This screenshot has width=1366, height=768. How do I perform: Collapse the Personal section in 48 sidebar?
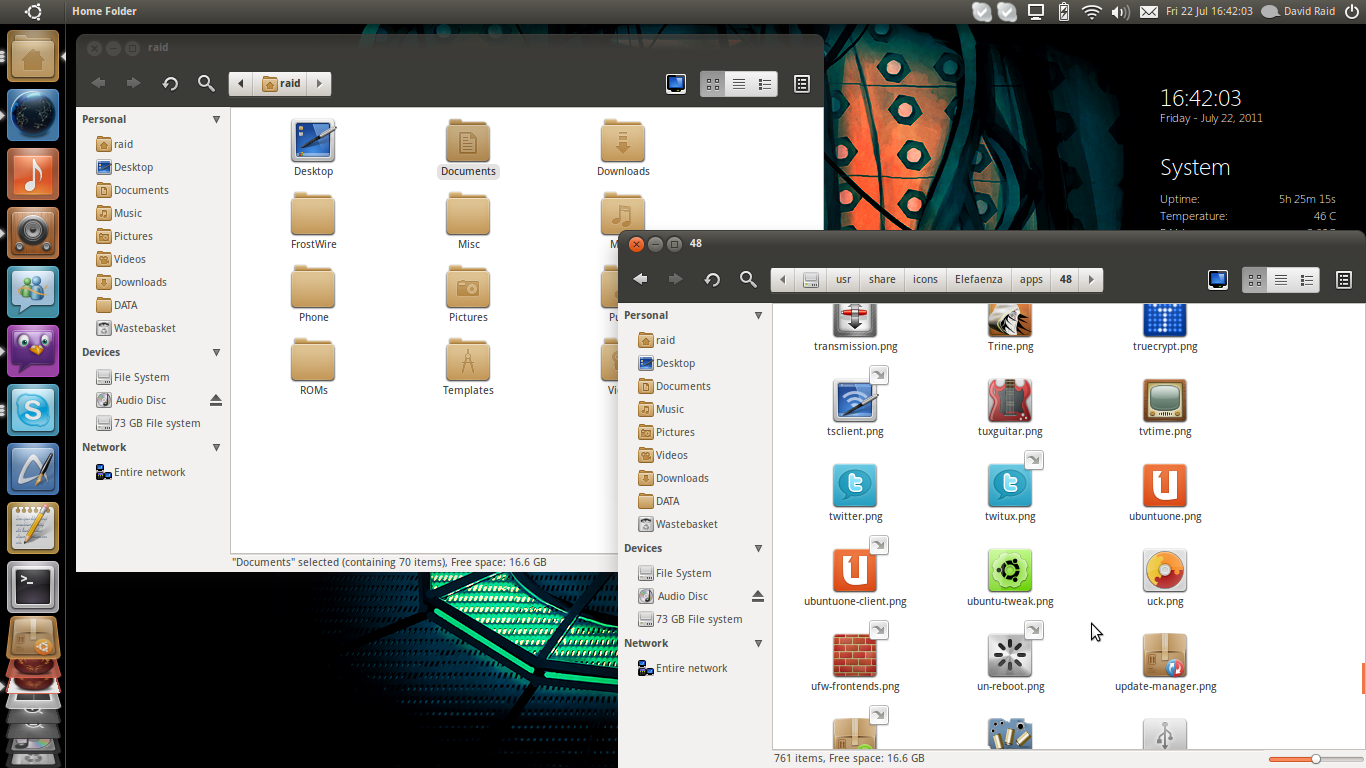(x=758, y=316)
